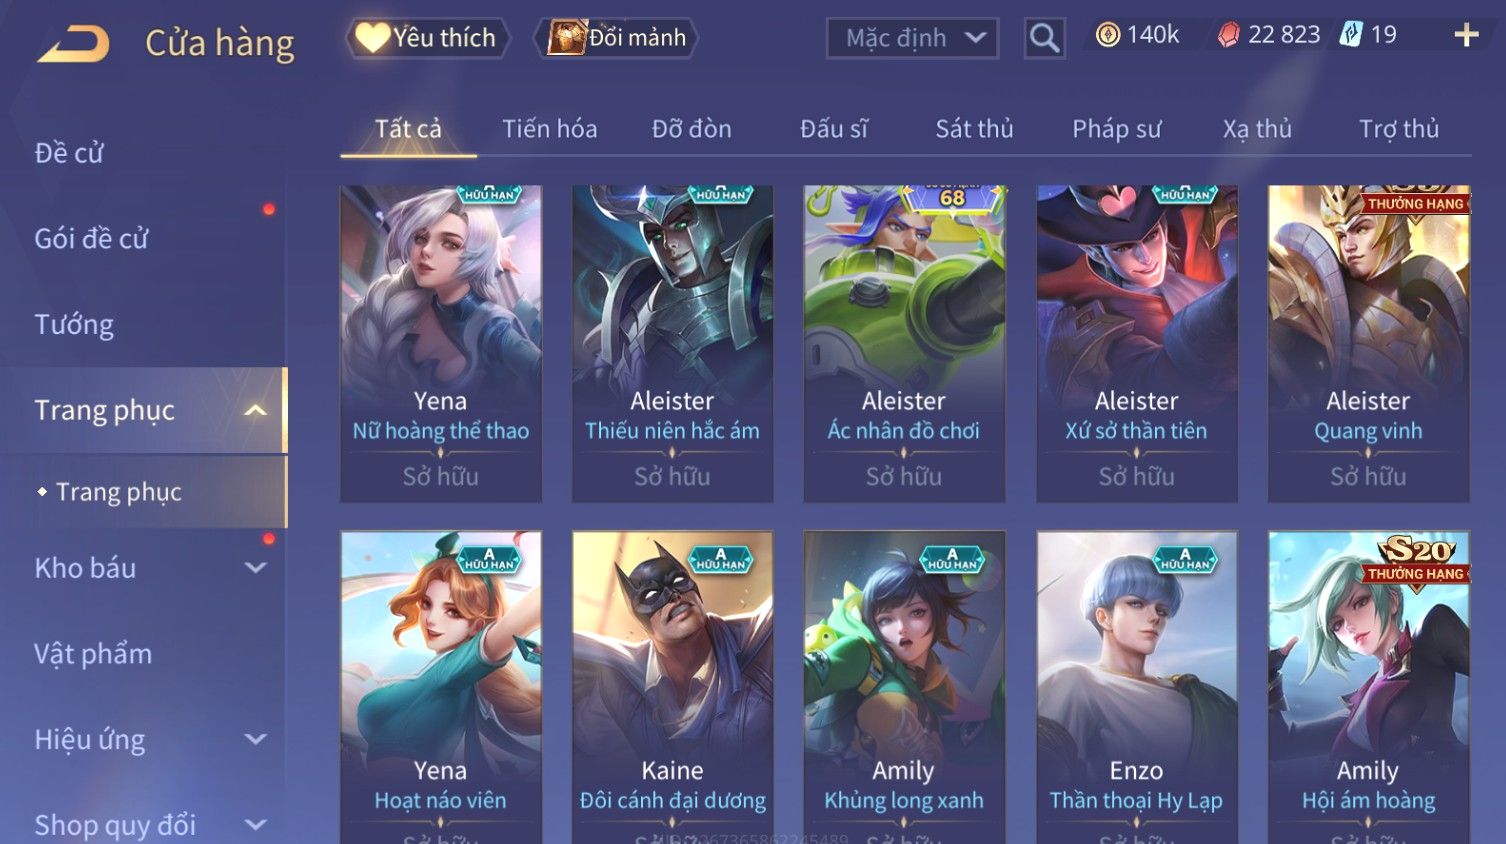Screen dimensions: 1506x844
Task: Select Aleister Ác nhân đồ chơi skin card
Action: [x=904, y=343]
